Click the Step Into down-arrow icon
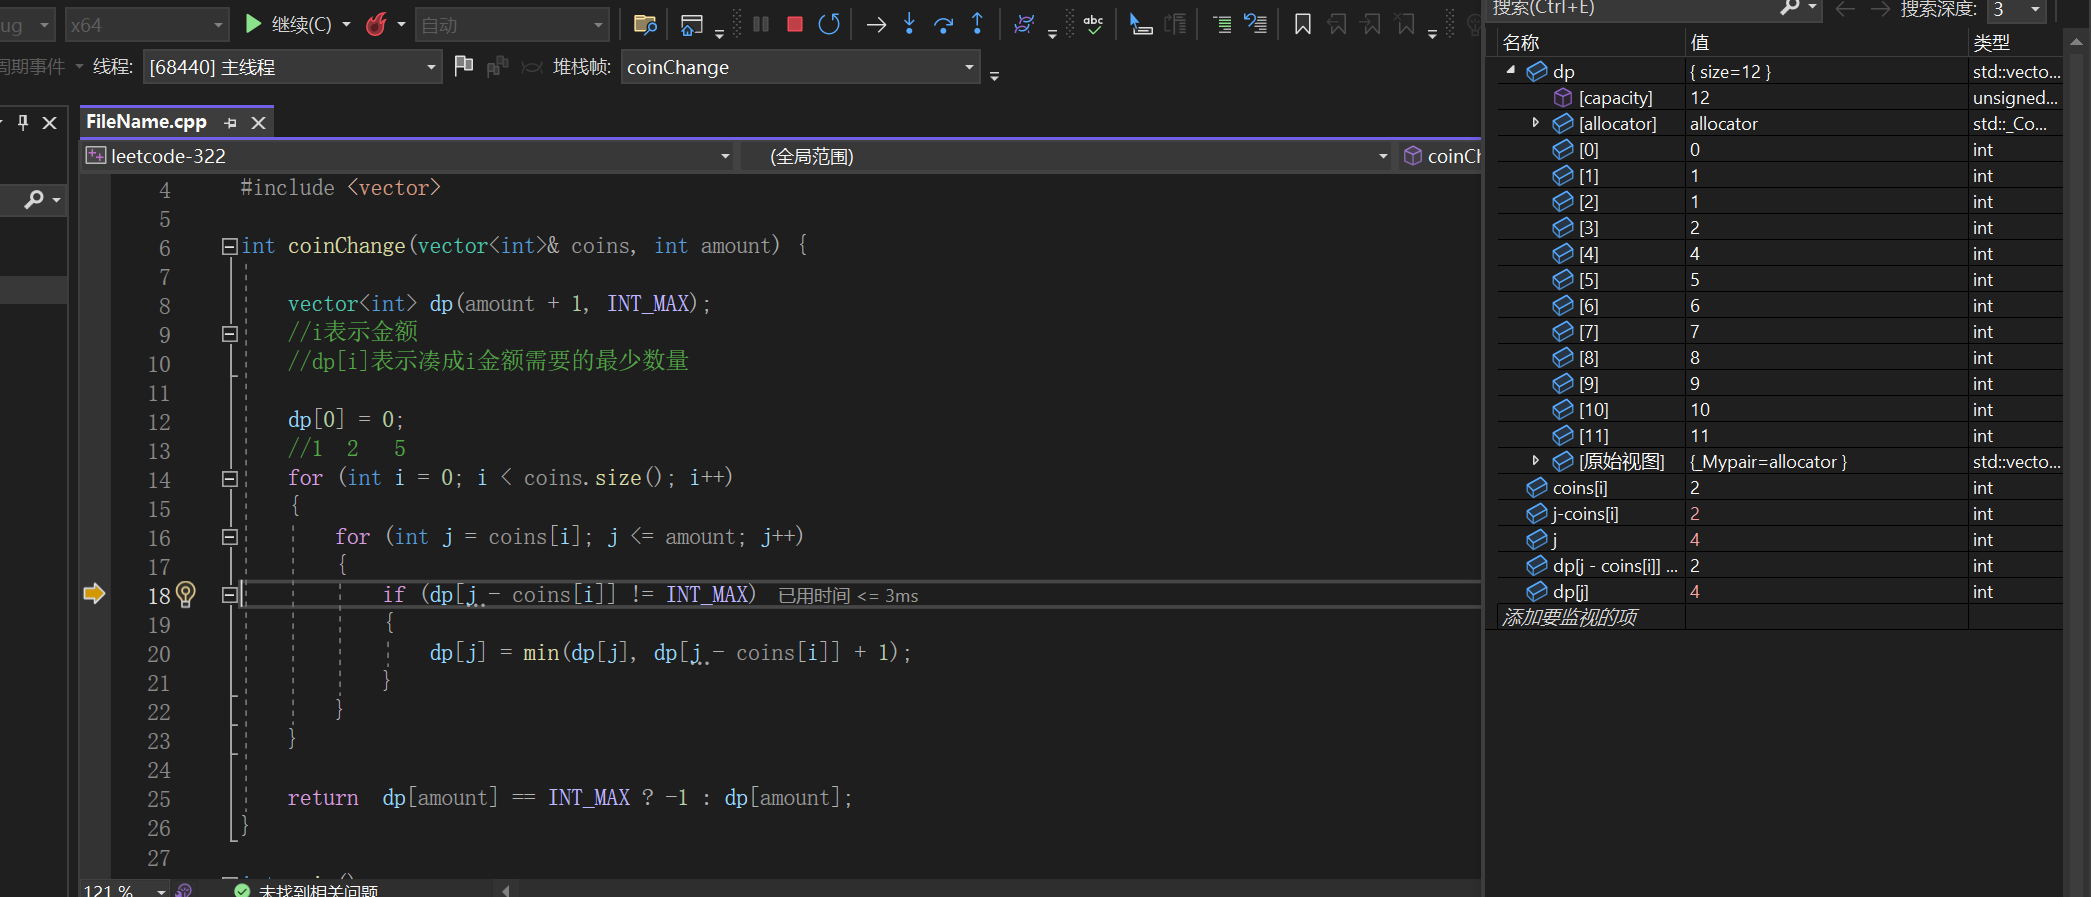The image size is (2091, 897). tap(909, 24)
